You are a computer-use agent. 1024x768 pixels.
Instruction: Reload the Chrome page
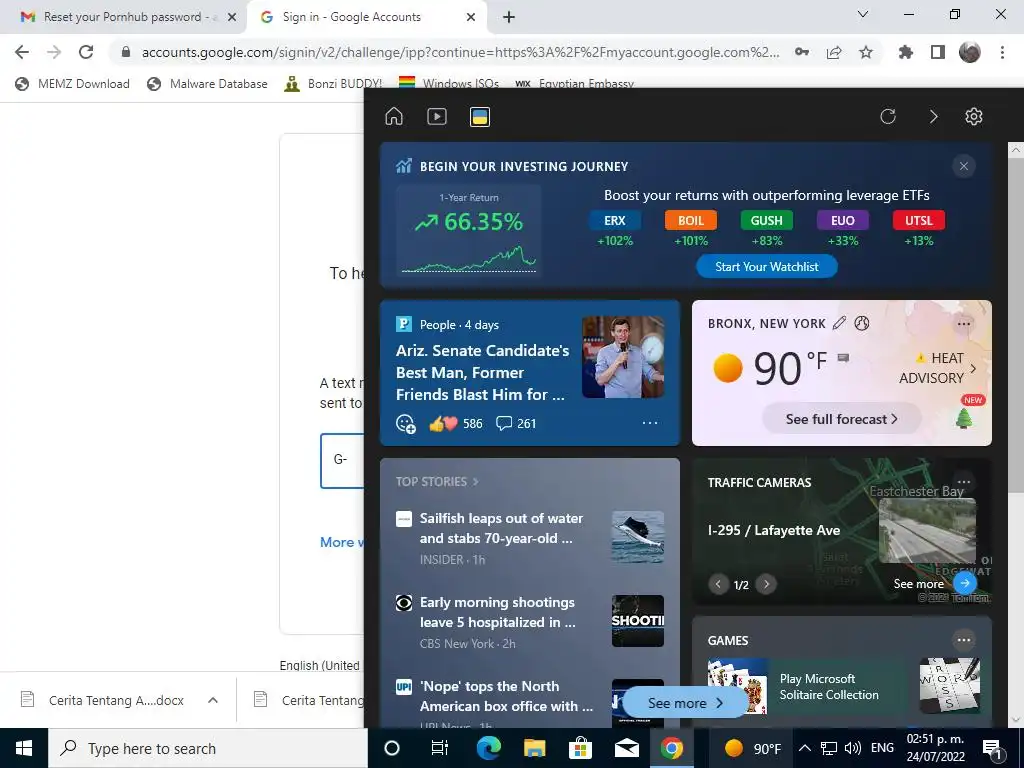pyautogui.click(x=86, y=52)
